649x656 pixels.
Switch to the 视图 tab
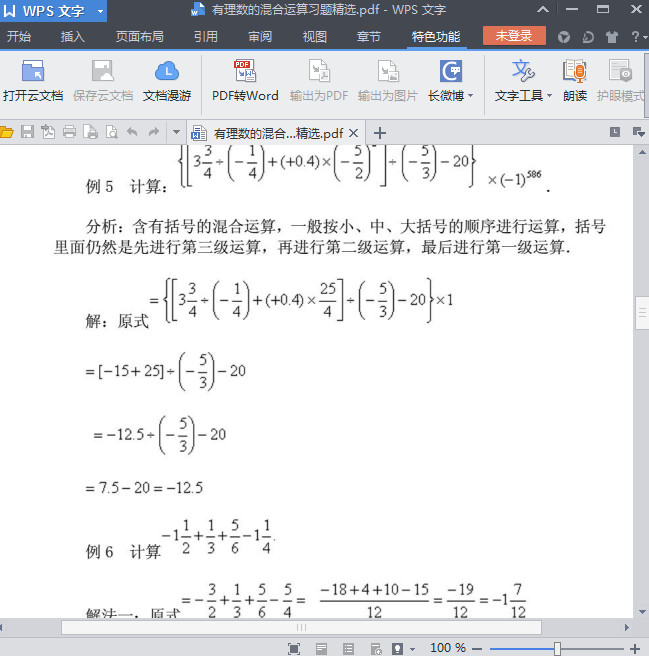[x=314, y=36]
